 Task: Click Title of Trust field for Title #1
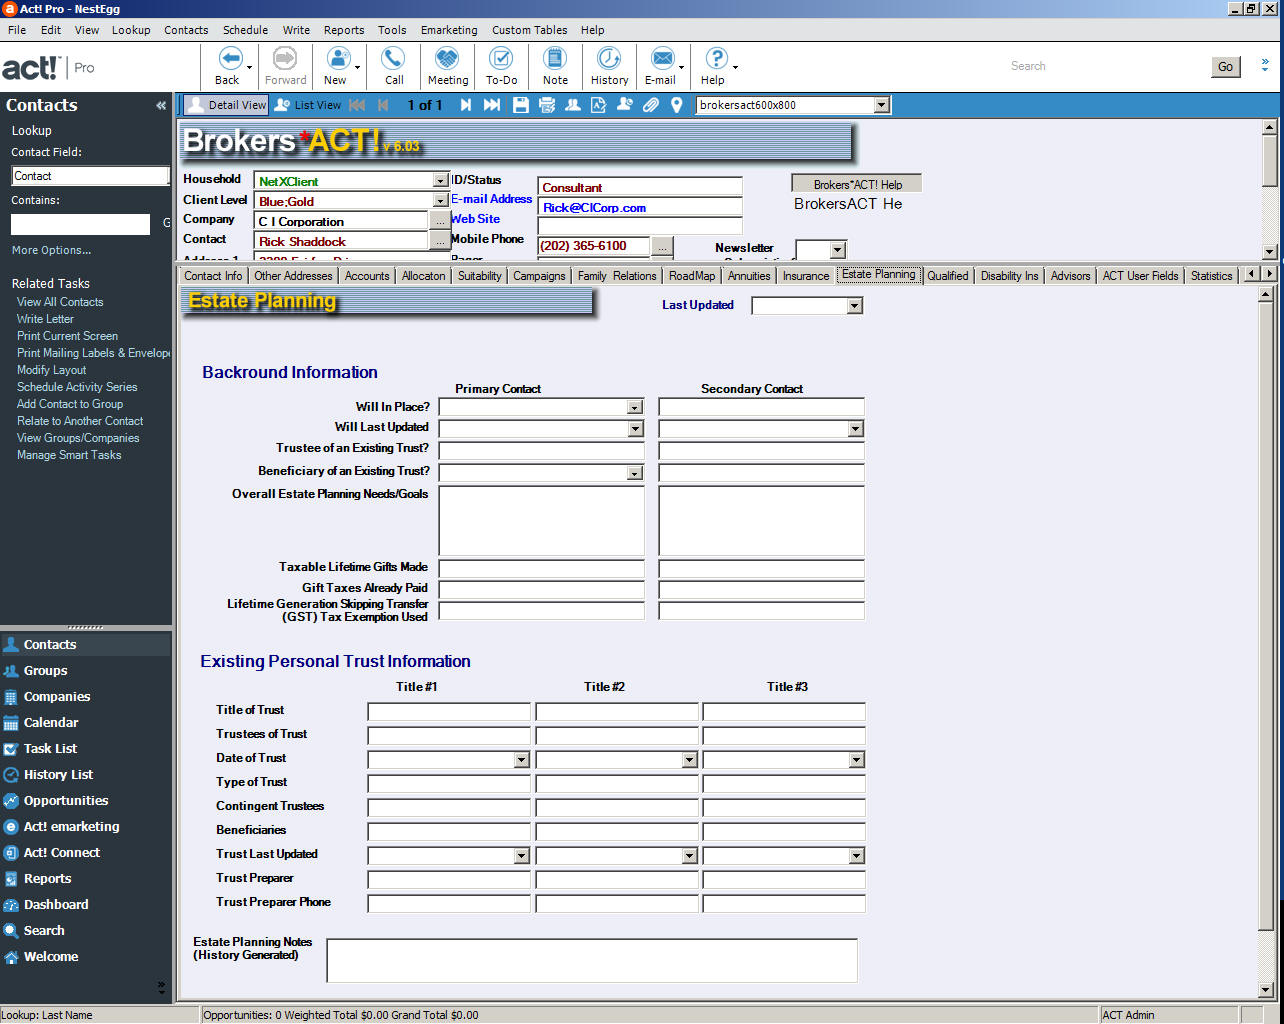(x=449, y=712)
